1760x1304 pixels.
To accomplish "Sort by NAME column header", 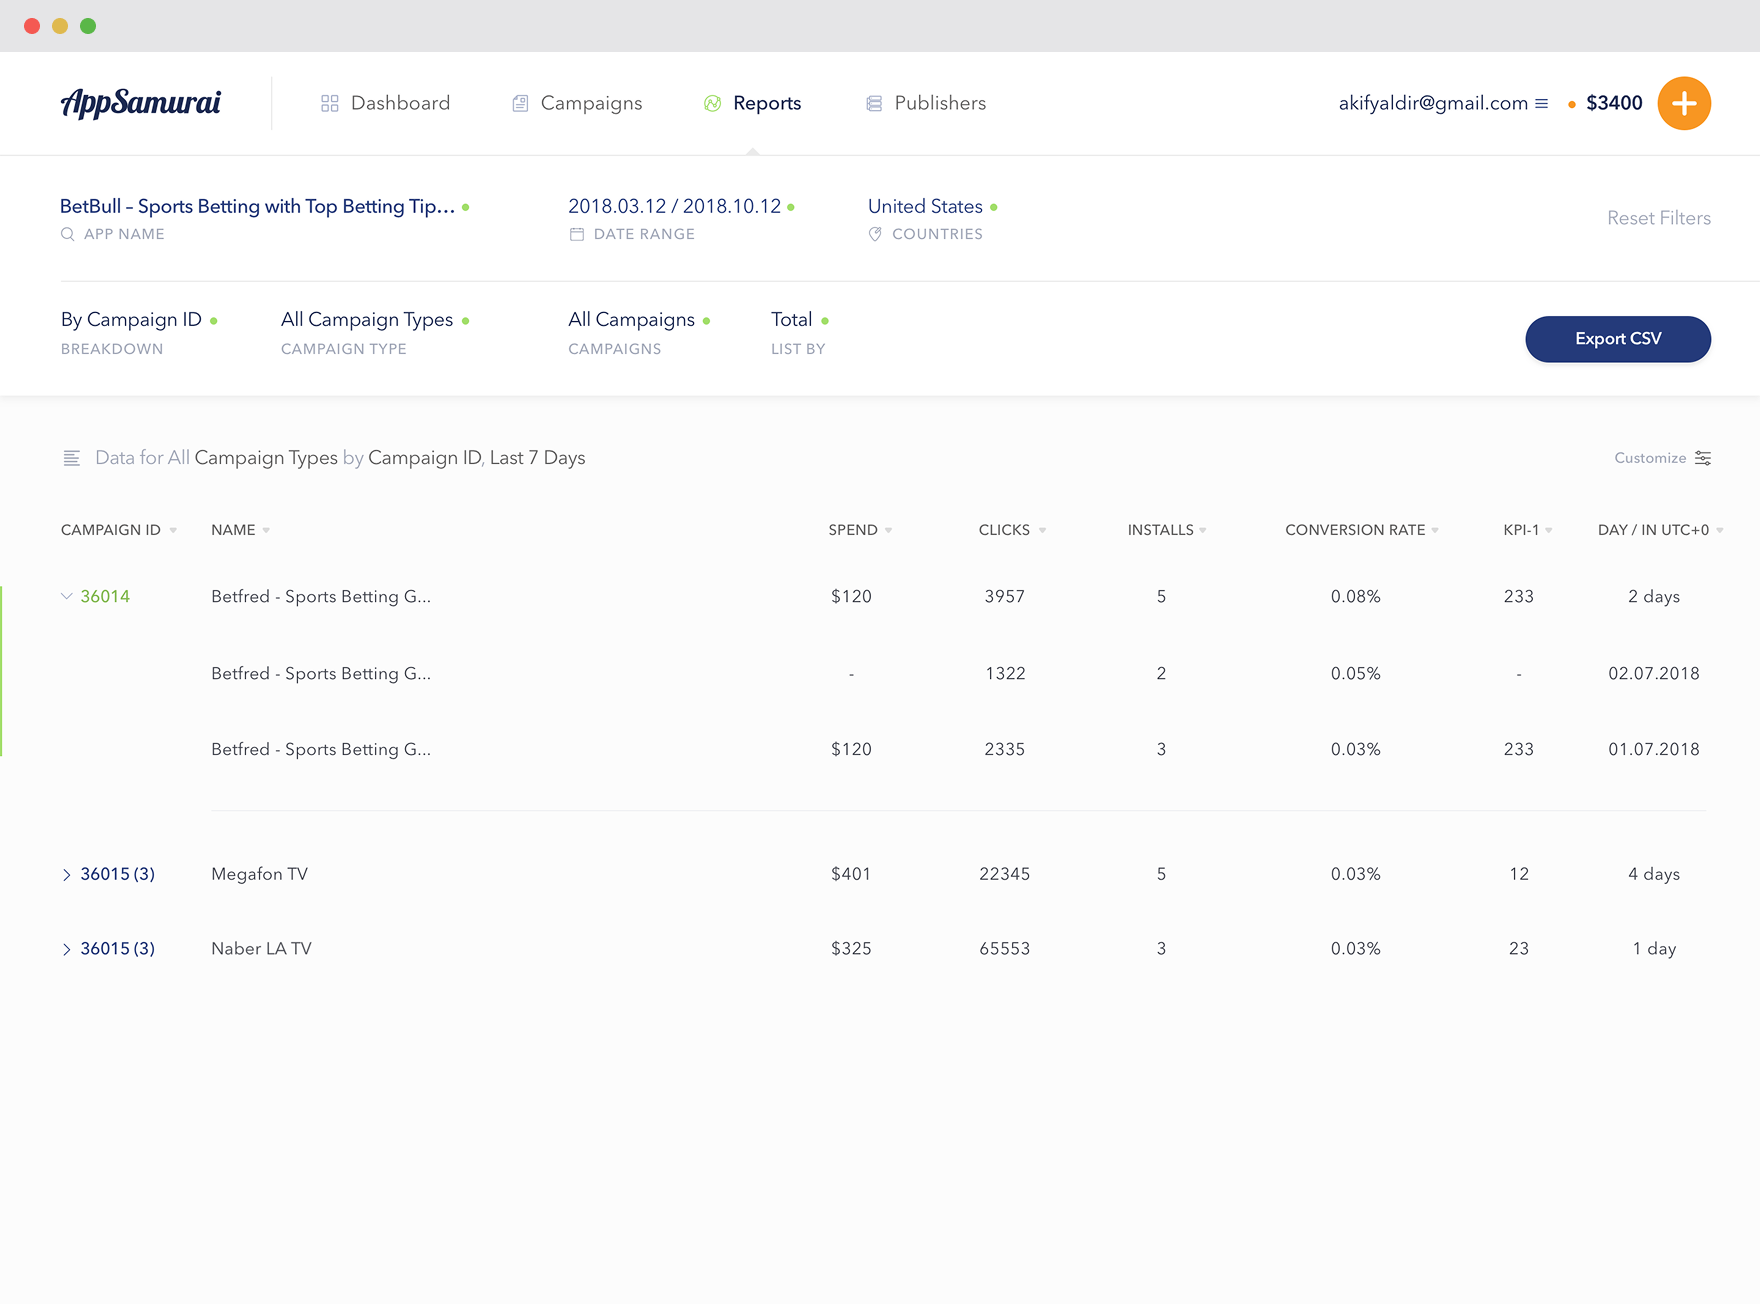I will click(240, 530).
